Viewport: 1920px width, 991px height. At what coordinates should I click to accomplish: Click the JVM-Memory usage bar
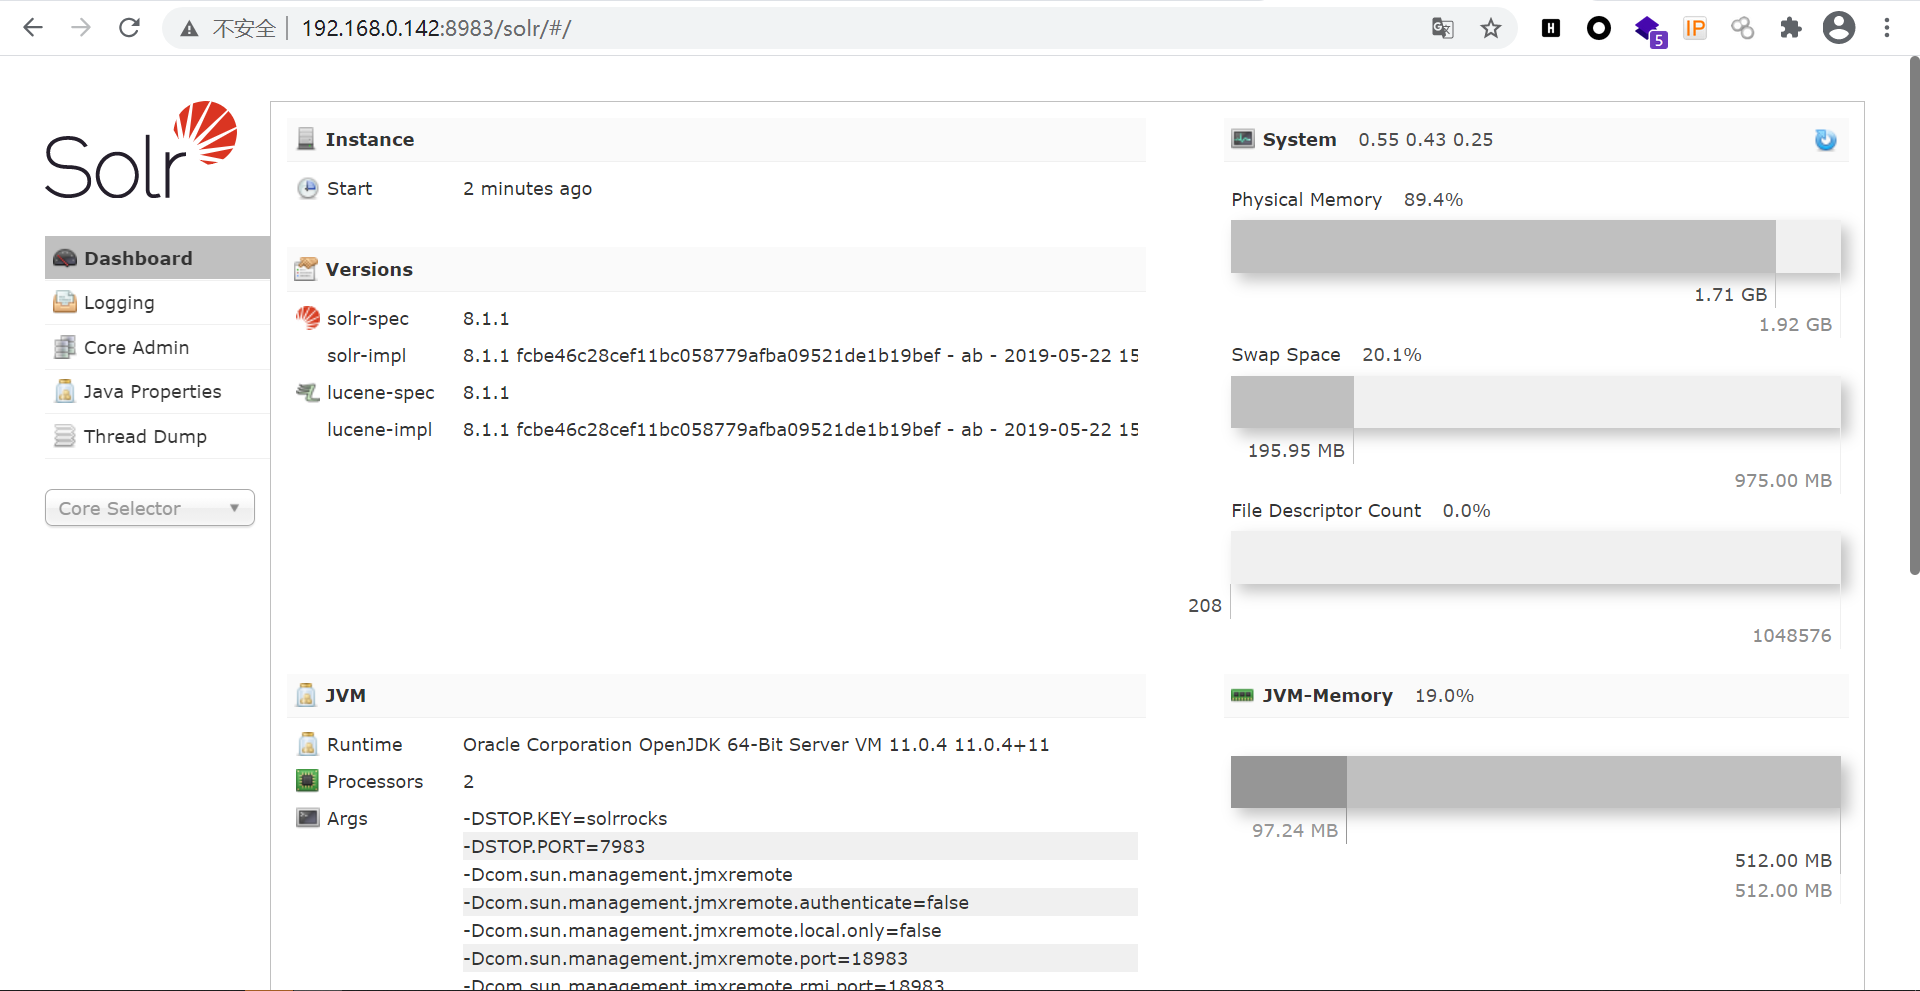[x=1536, y=782]
